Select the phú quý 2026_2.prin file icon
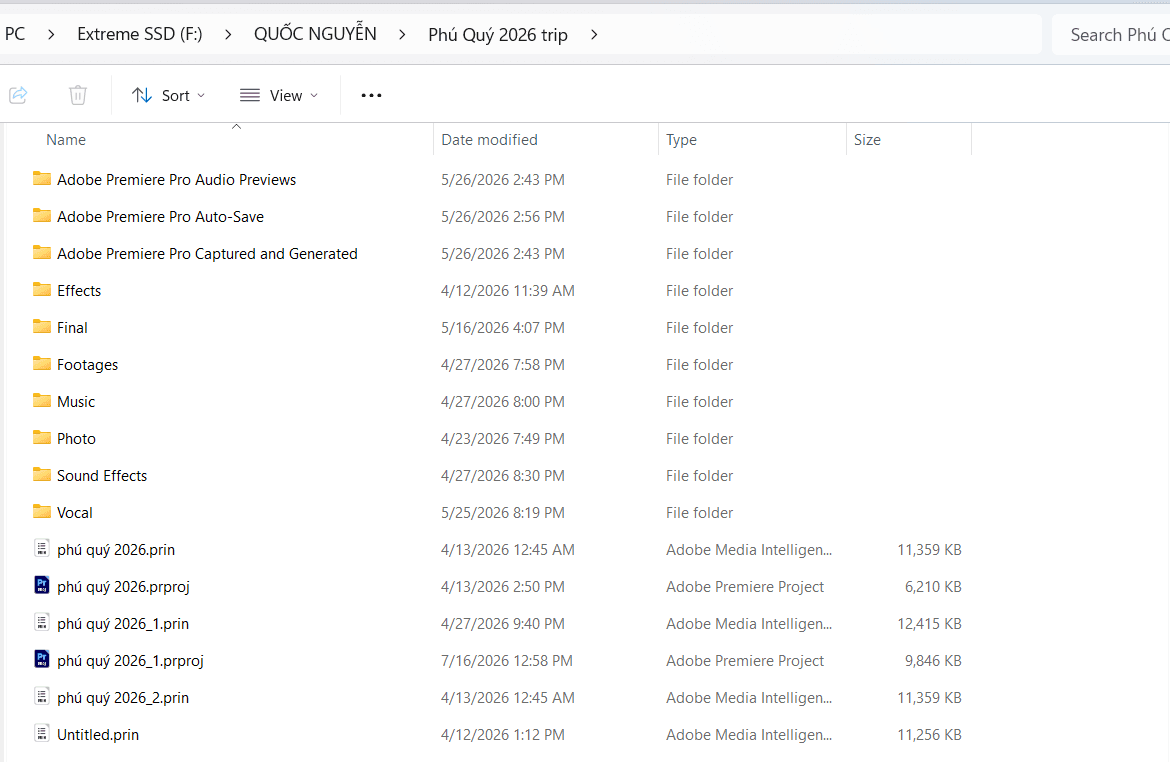The image size is (1170, 762). click(43, 696)
